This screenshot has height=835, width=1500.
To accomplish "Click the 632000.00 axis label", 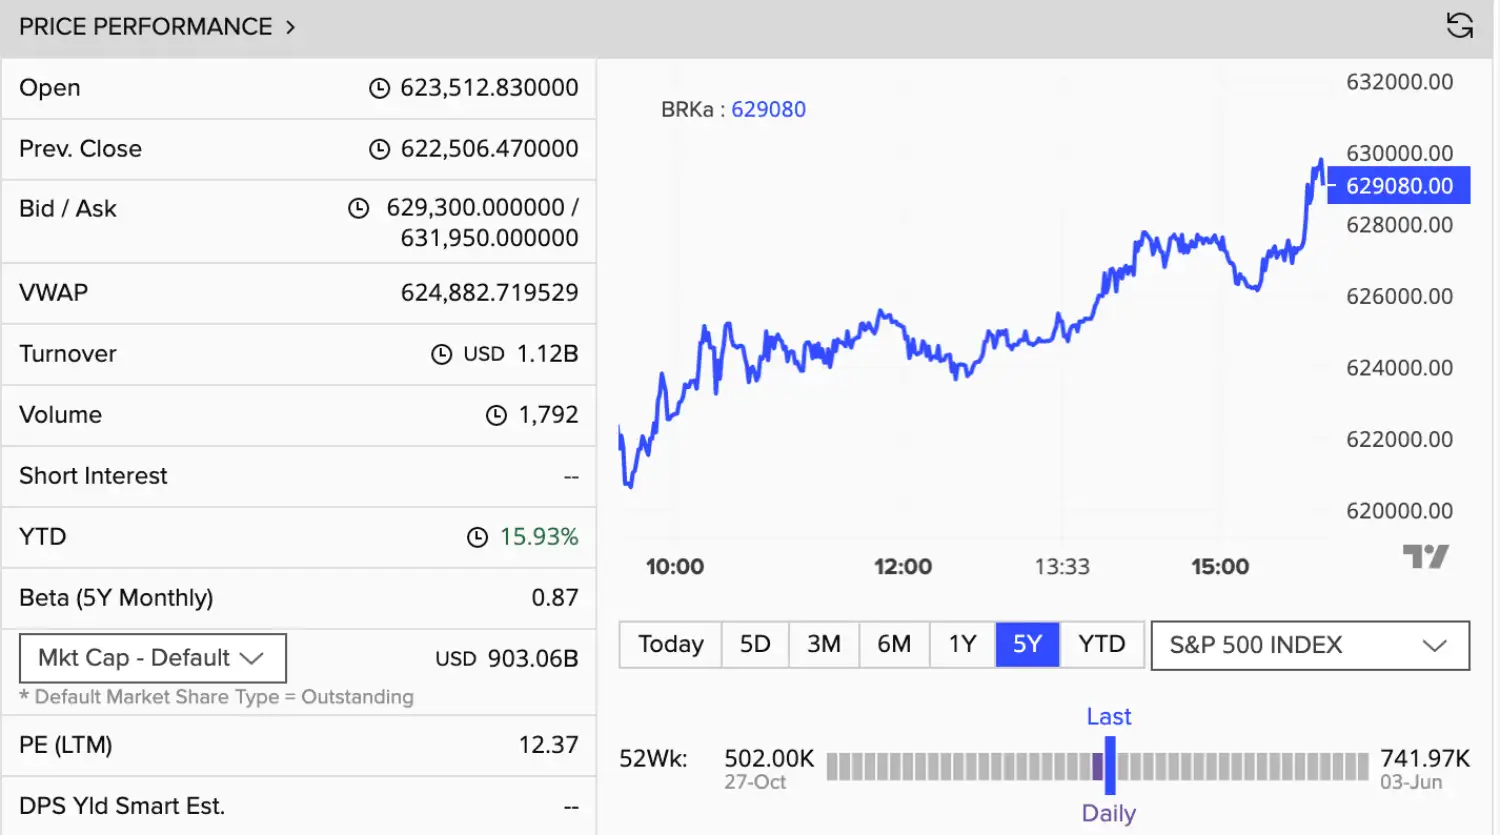I will (1399, 82).
